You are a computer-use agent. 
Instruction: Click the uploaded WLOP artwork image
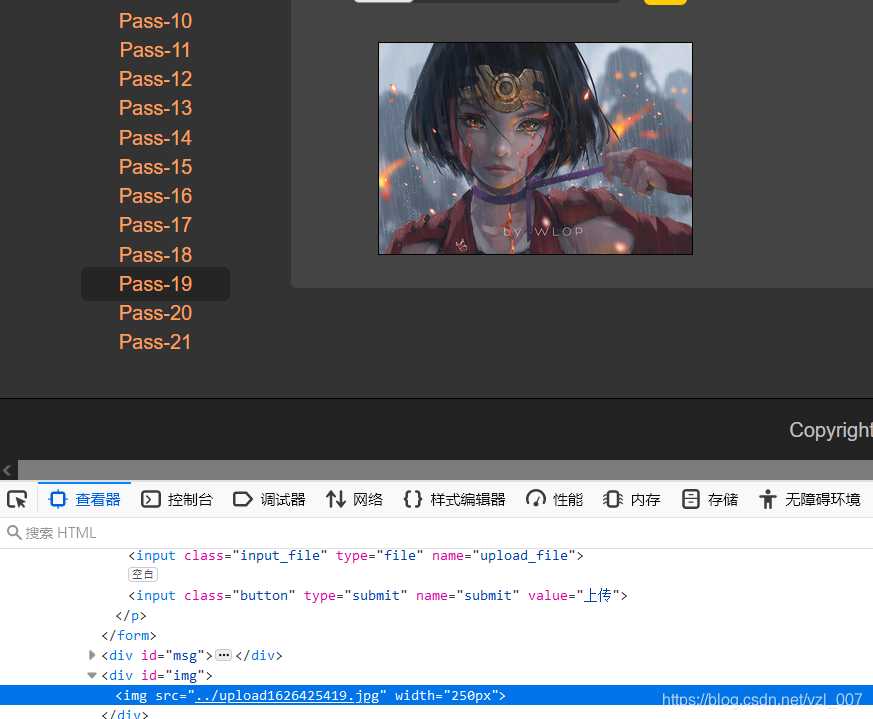click(x=536, y=148)
